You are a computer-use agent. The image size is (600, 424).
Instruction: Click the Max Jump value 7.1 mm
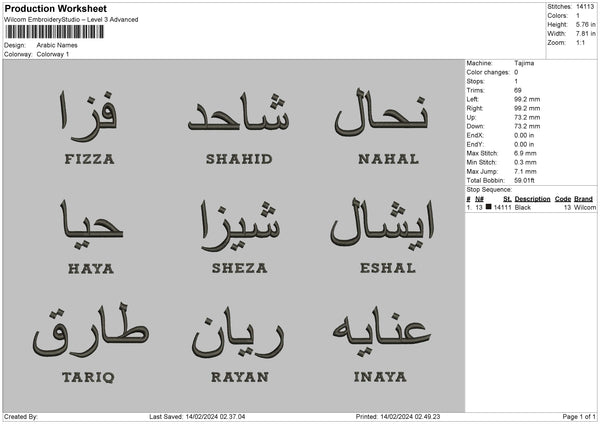pyautogui.click(x=525, y=171)
